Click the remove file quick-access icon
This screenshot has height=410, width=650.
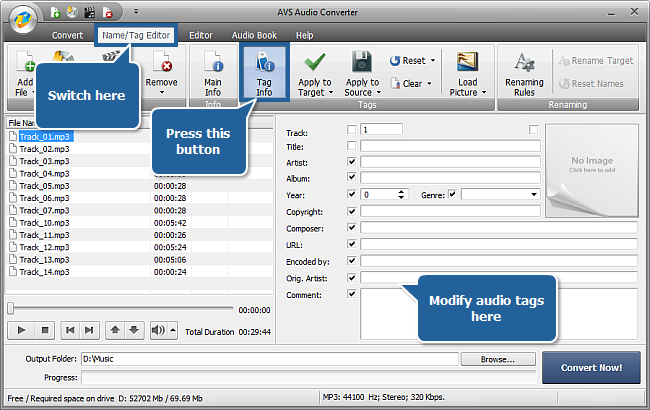pos(107,13)
